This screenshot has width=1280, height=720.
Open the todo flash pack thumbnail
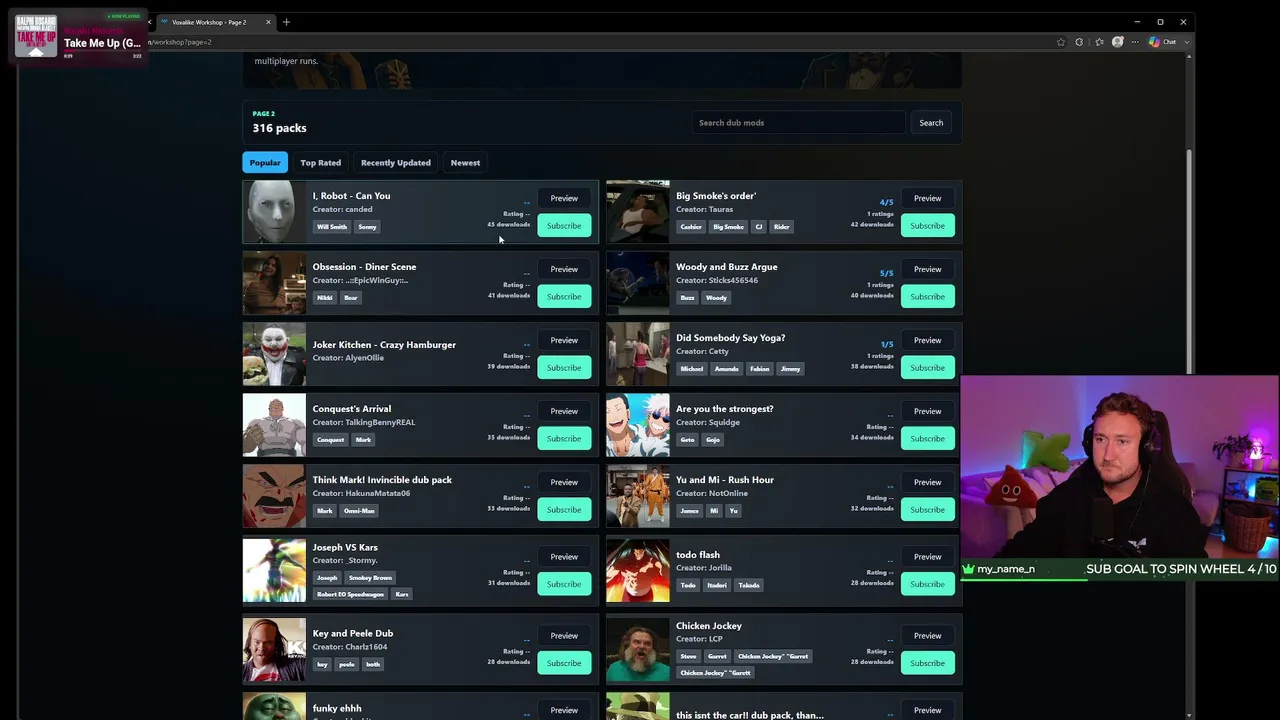[638, 571]
